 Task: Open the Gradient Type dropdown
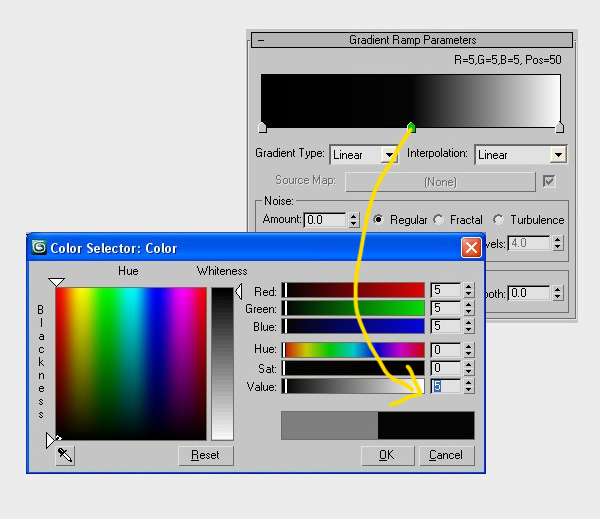tap(389, 155)
